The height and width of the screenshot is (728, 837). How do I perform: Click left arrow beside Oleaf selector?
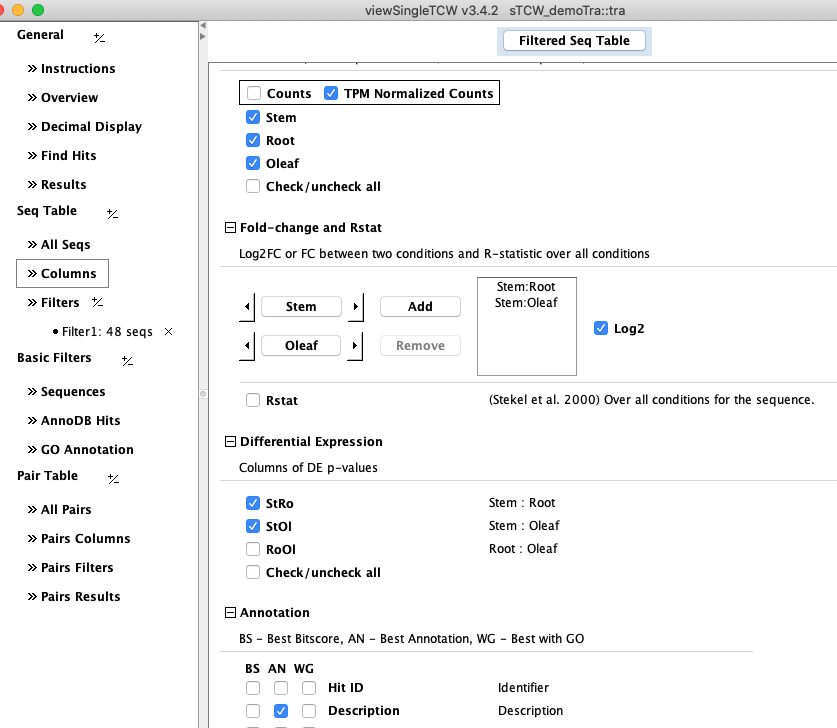(247, 346)
